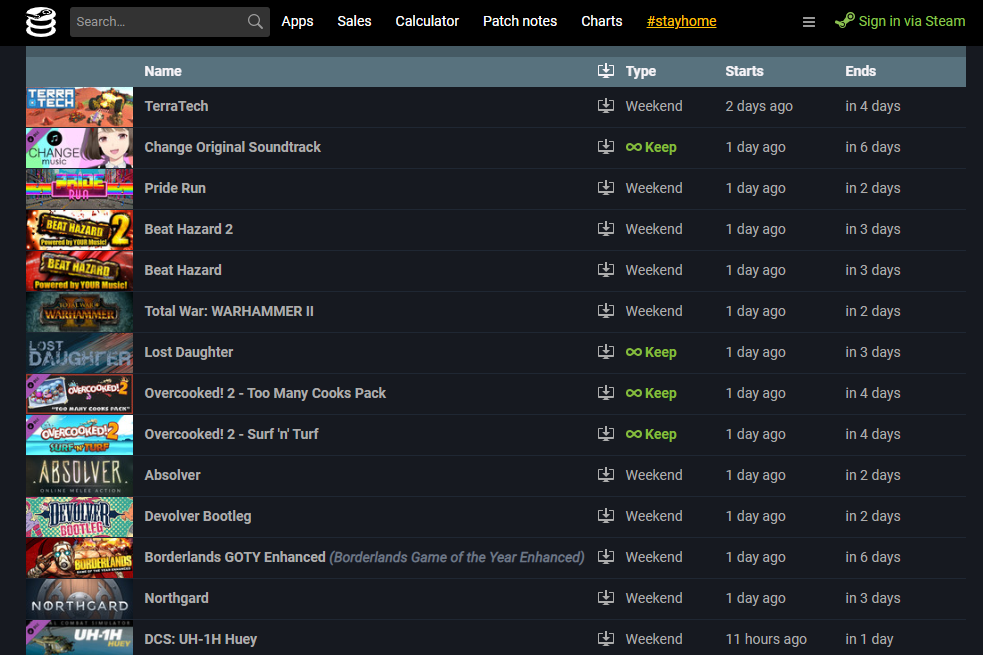Screen dimensions: 983x655
Task: Click the Beat Hazard 2 thumbnail
Action: [x=80, y=229]
